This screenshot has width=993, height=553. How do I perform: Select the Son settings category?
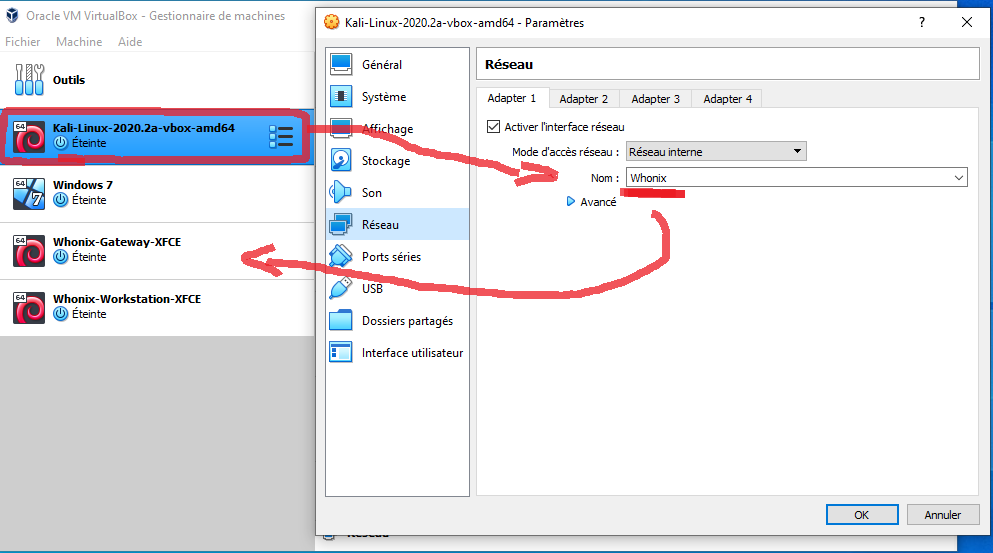pyautogui.click(x=398, y=192)
